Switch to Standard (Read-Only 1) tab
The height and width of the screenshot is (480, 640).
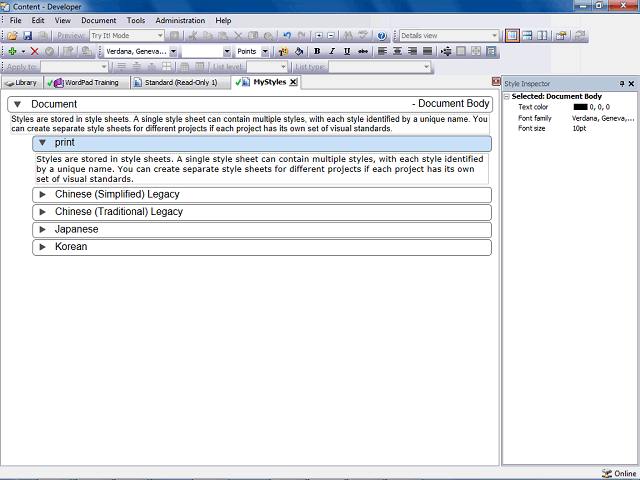(180, 82)
